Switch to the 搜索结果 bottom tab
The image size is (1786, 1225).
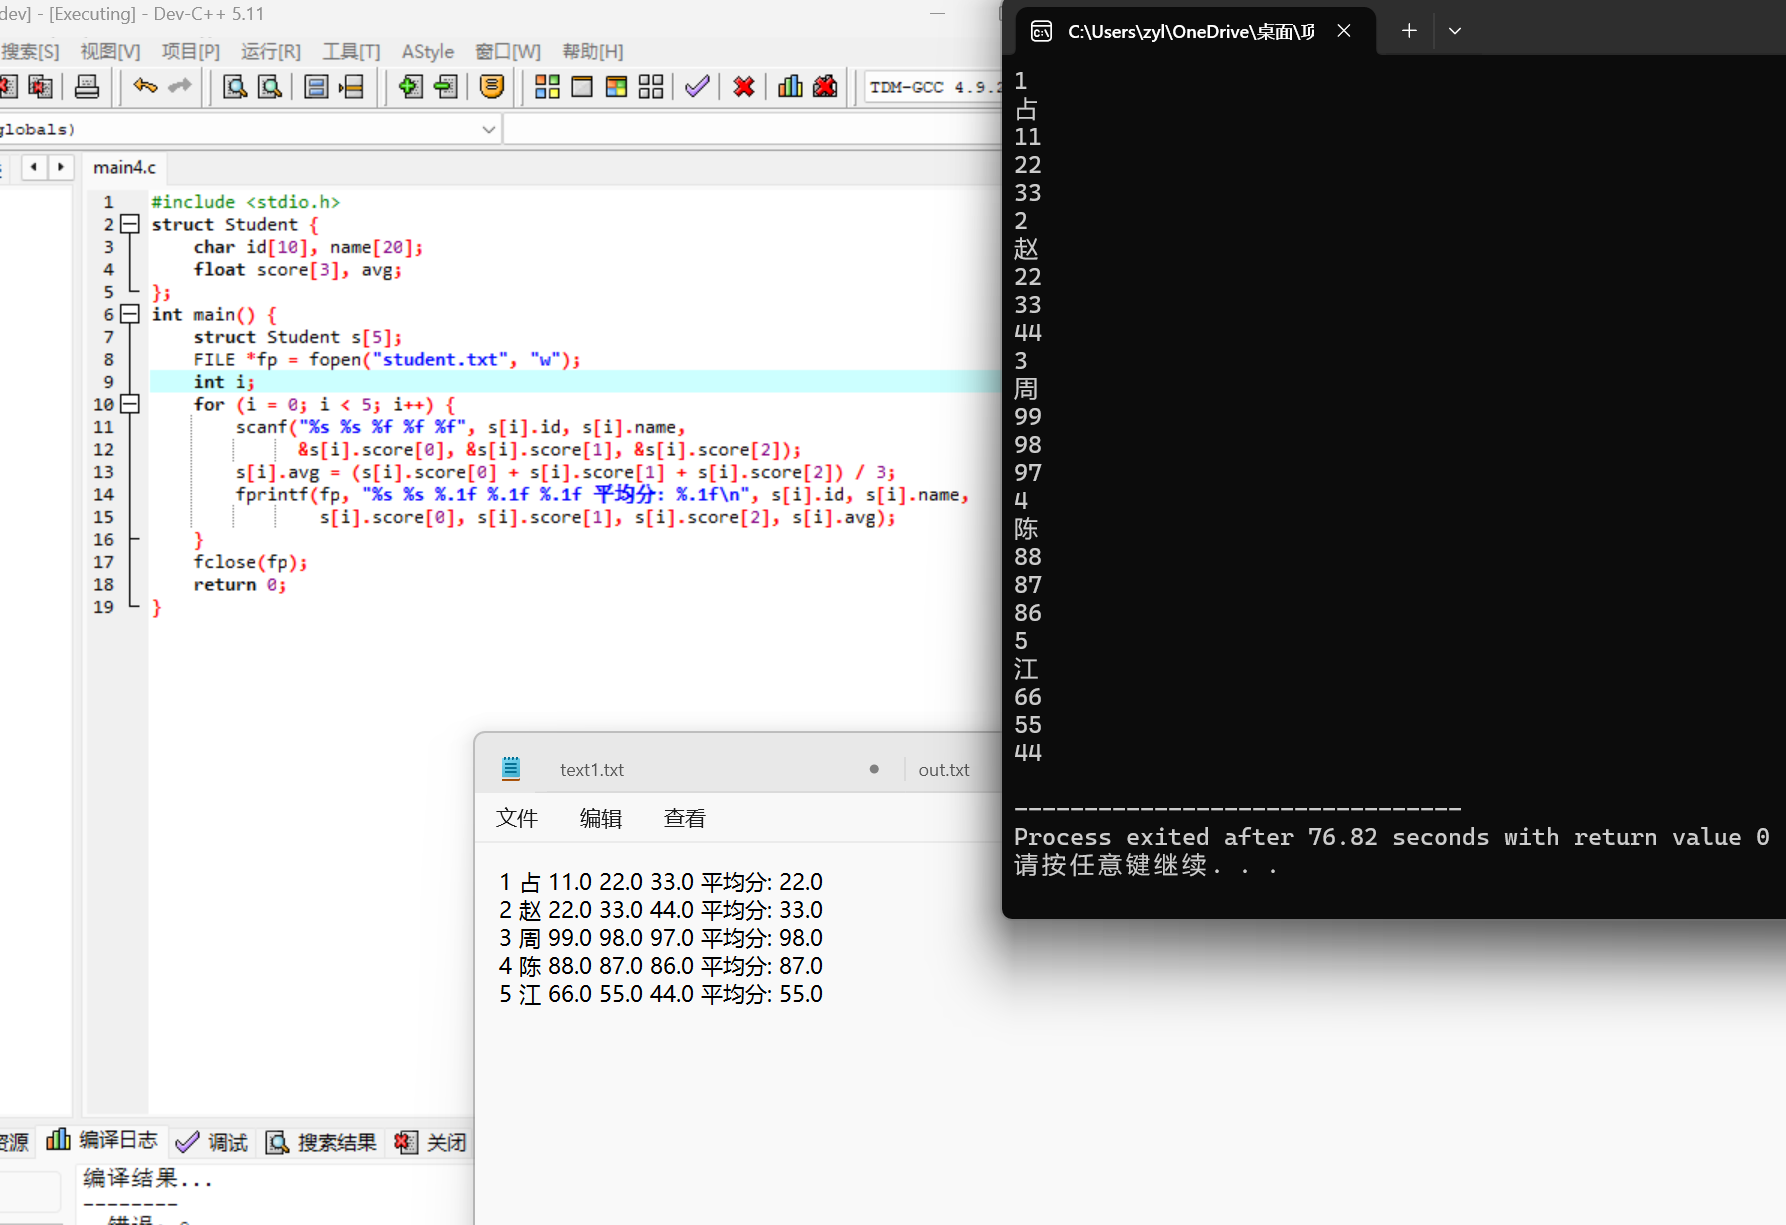[x=321, y=1142]
